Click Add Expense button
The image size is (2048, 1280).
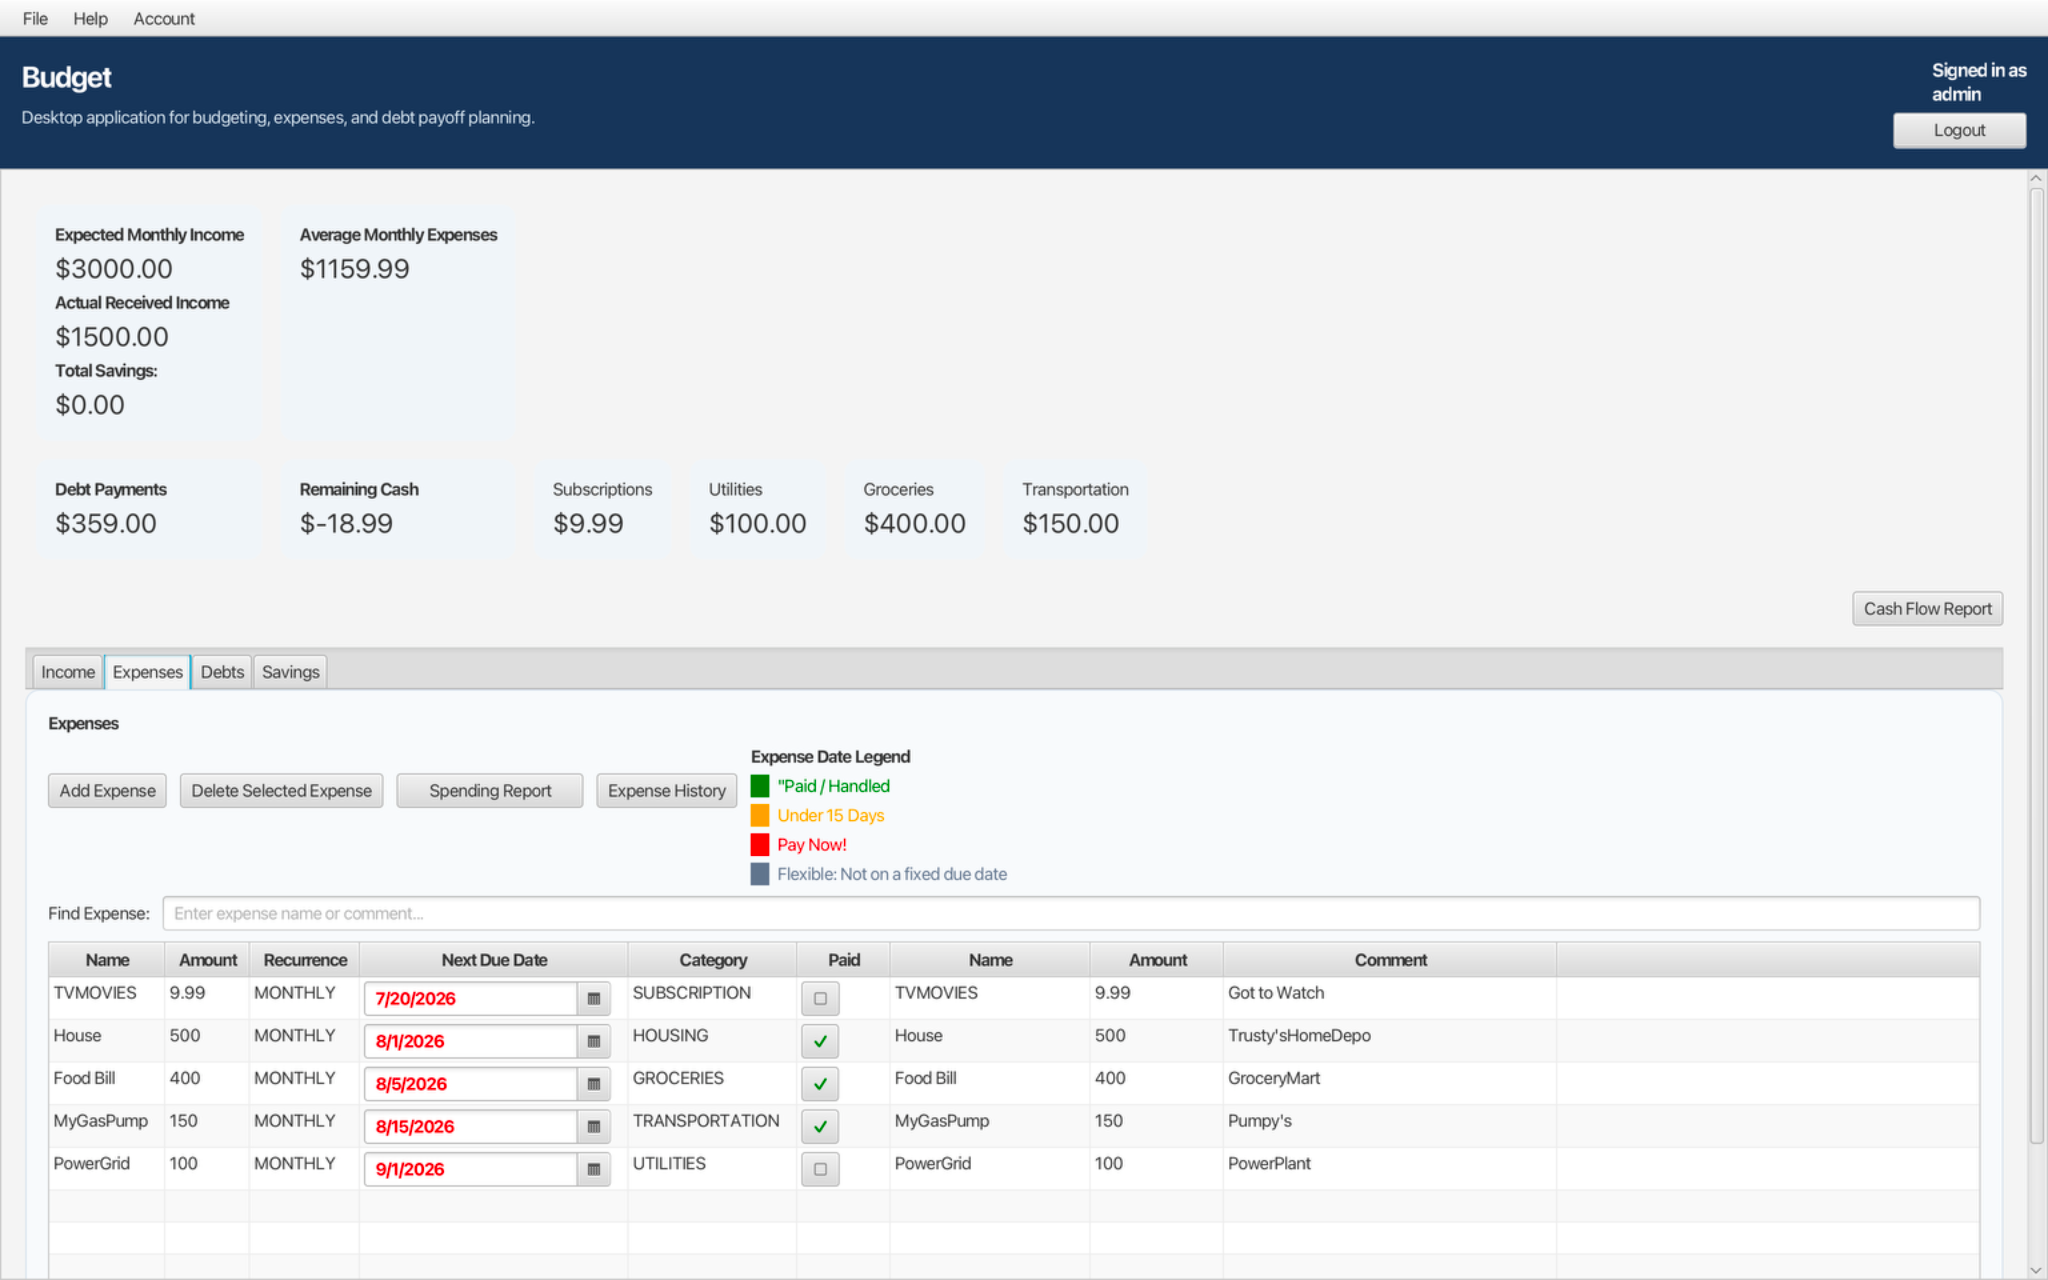click(107, 791)
